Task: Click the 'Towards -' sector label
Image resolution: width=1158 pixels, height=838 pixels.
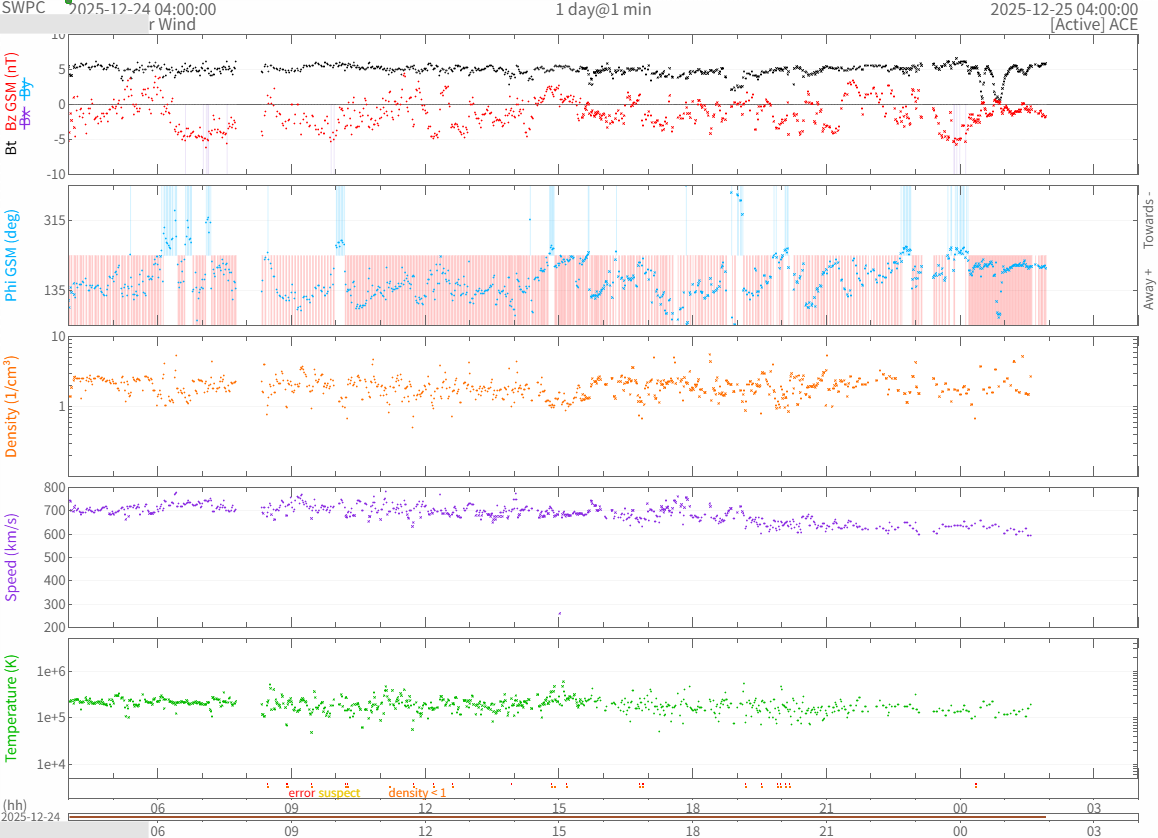Action: click(1149, 220)
